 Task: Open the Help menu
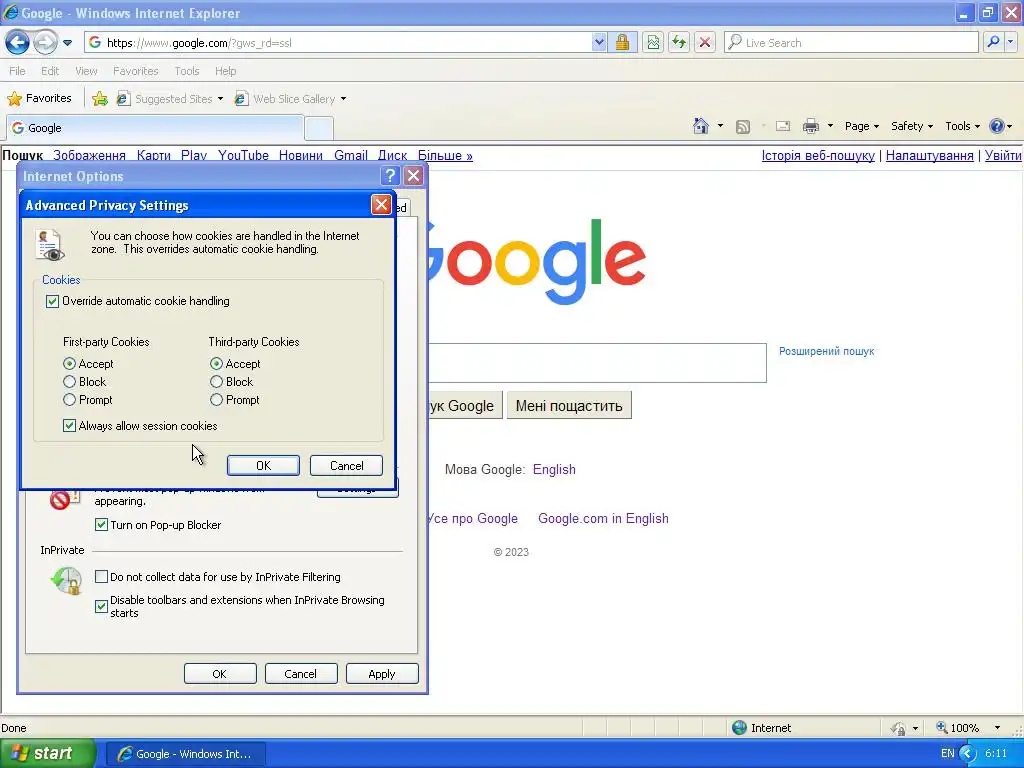[225, 71]
